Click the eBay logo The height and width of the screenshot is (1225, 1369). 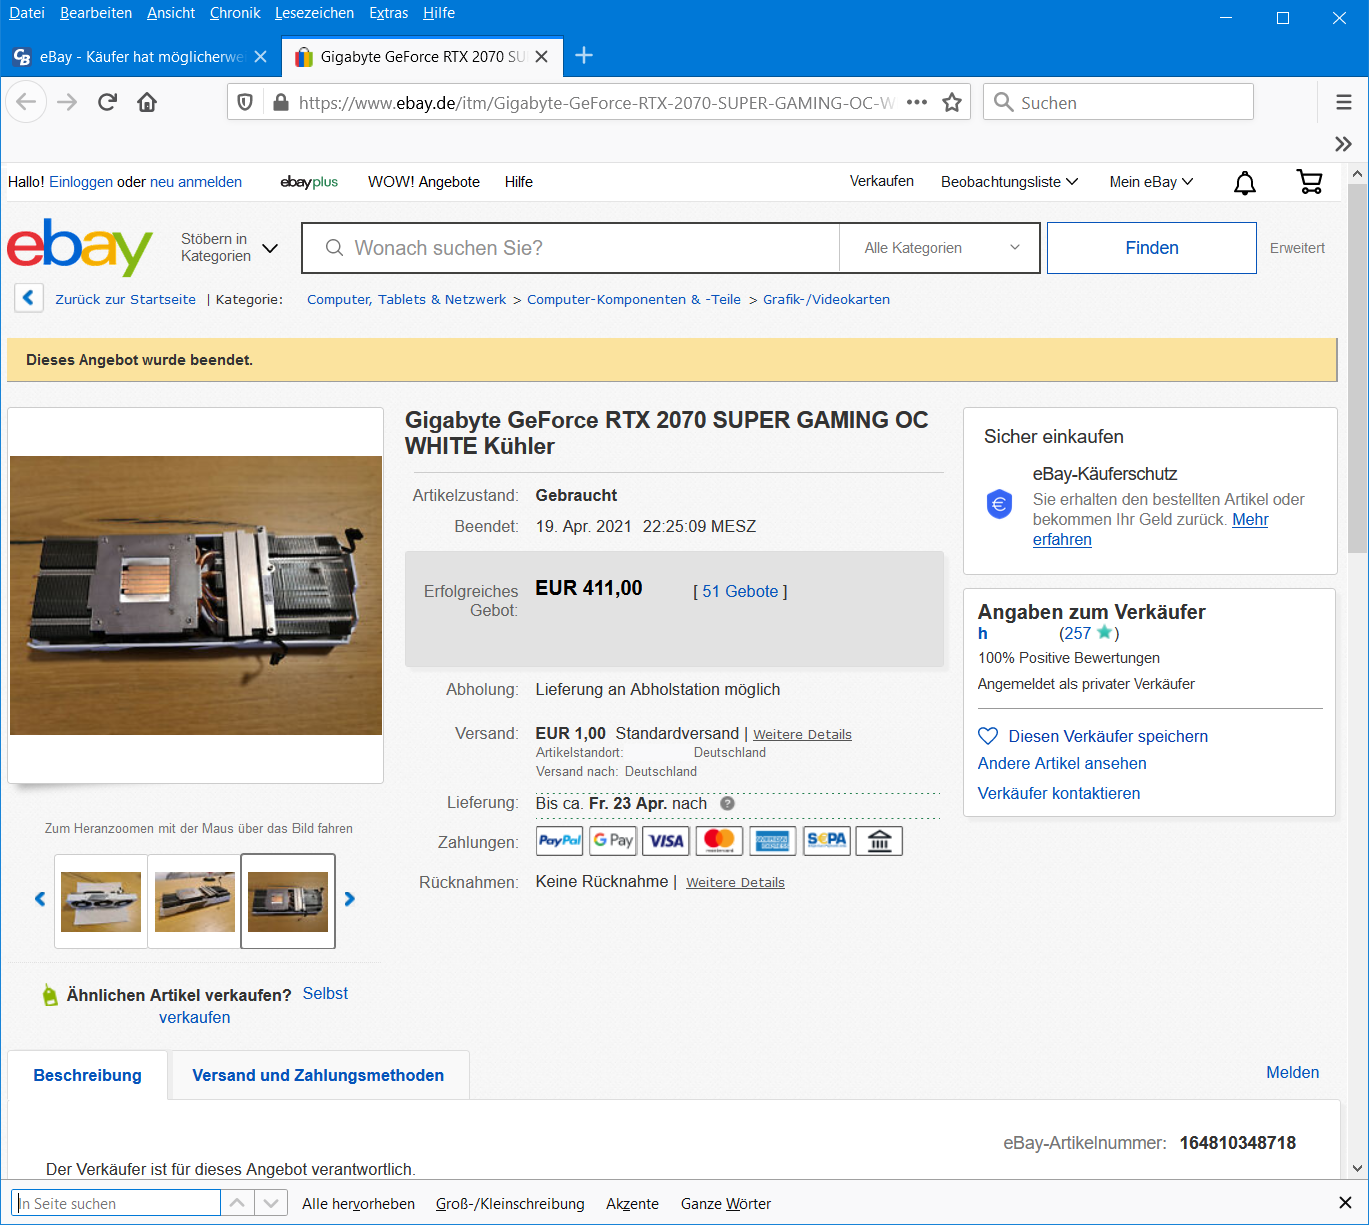click(80, 247)
